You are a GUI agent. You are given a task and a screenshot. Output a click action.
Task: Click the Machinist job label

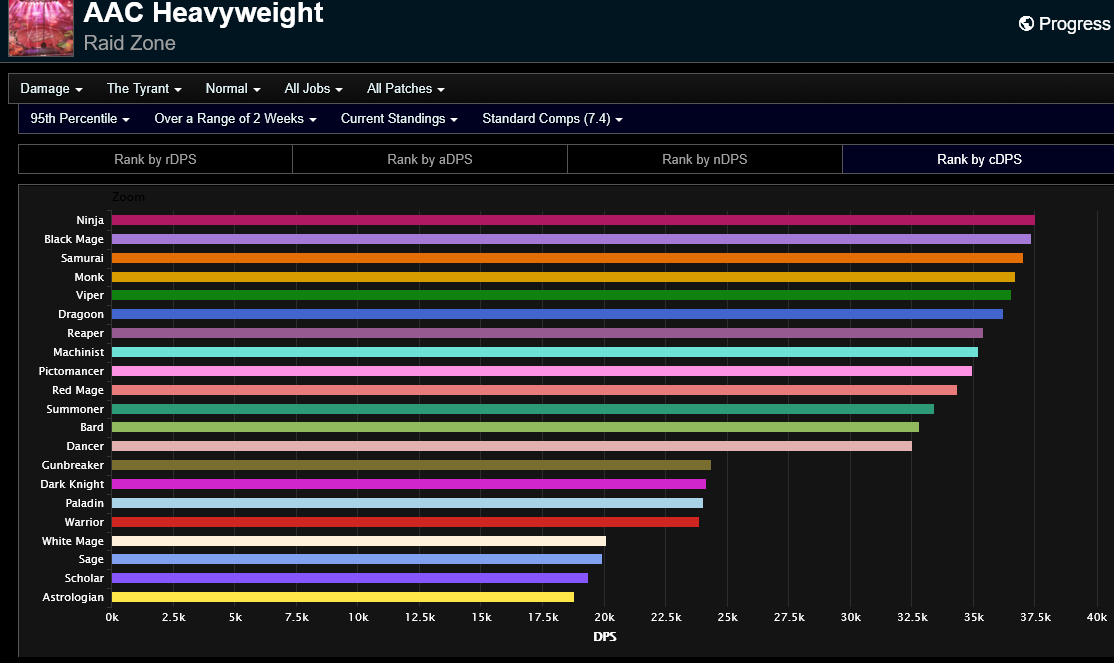pyautogui.click(x=78, y=352)
